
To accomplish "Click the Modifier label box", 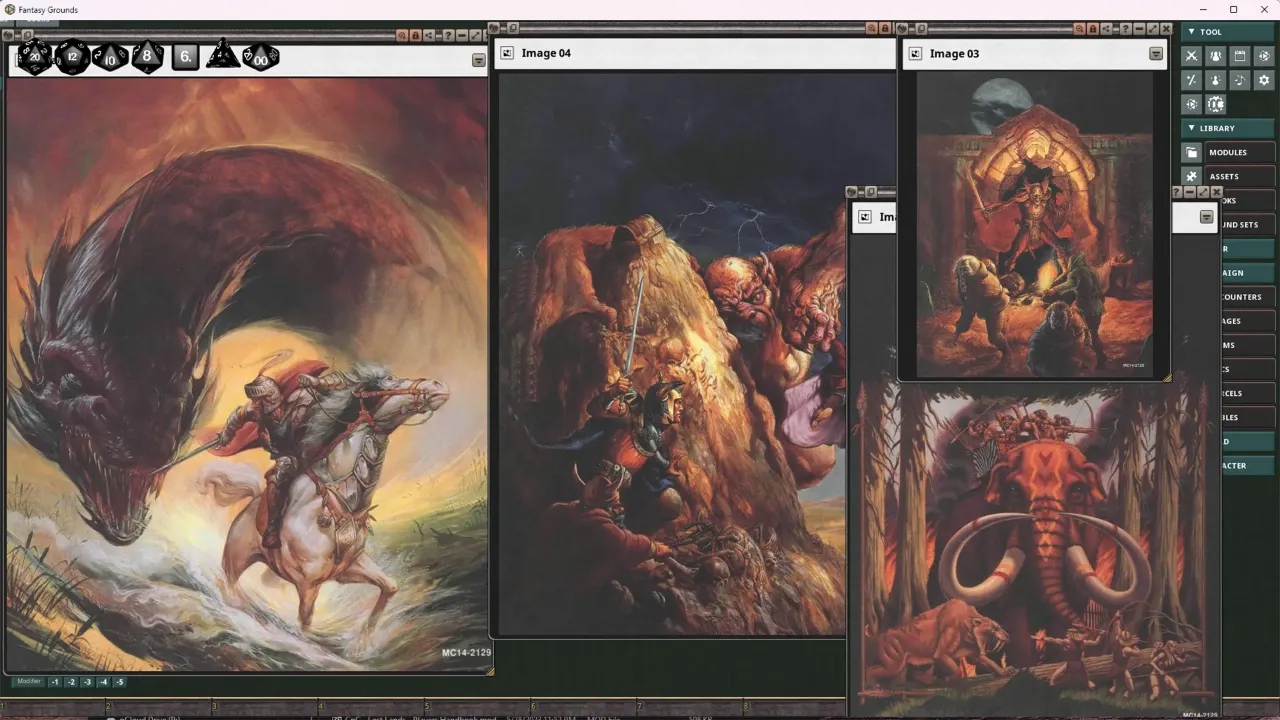I will (29, 682).
